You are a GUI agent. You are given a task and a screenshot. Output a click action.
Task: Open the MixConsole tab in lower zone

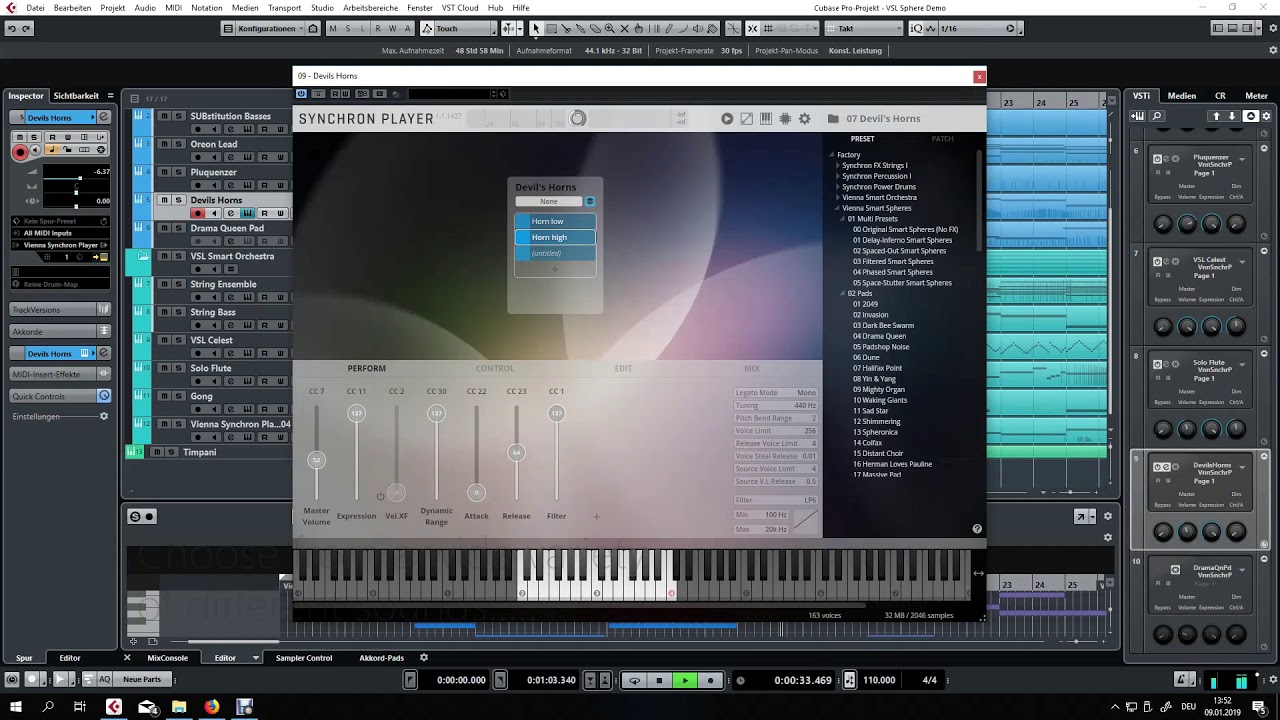pyautogui.click(x=168, y=658)
